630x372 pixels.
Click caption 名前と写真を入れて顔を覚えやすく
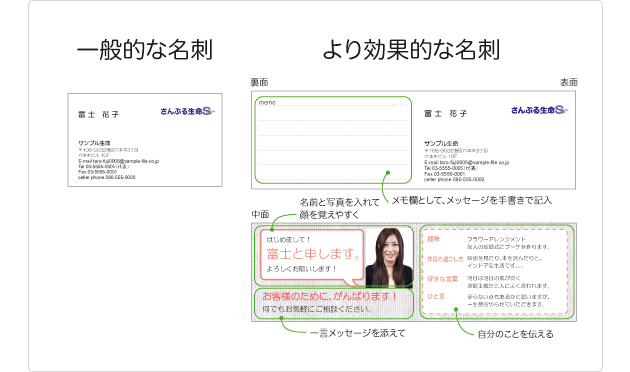(x=340, y=208)
